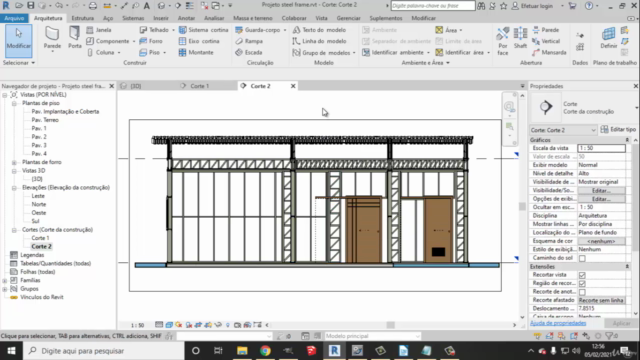Open the Pav. Terreo floor plan
The width and height of the screenshot is (640, 360).
[x=45, y=120]
